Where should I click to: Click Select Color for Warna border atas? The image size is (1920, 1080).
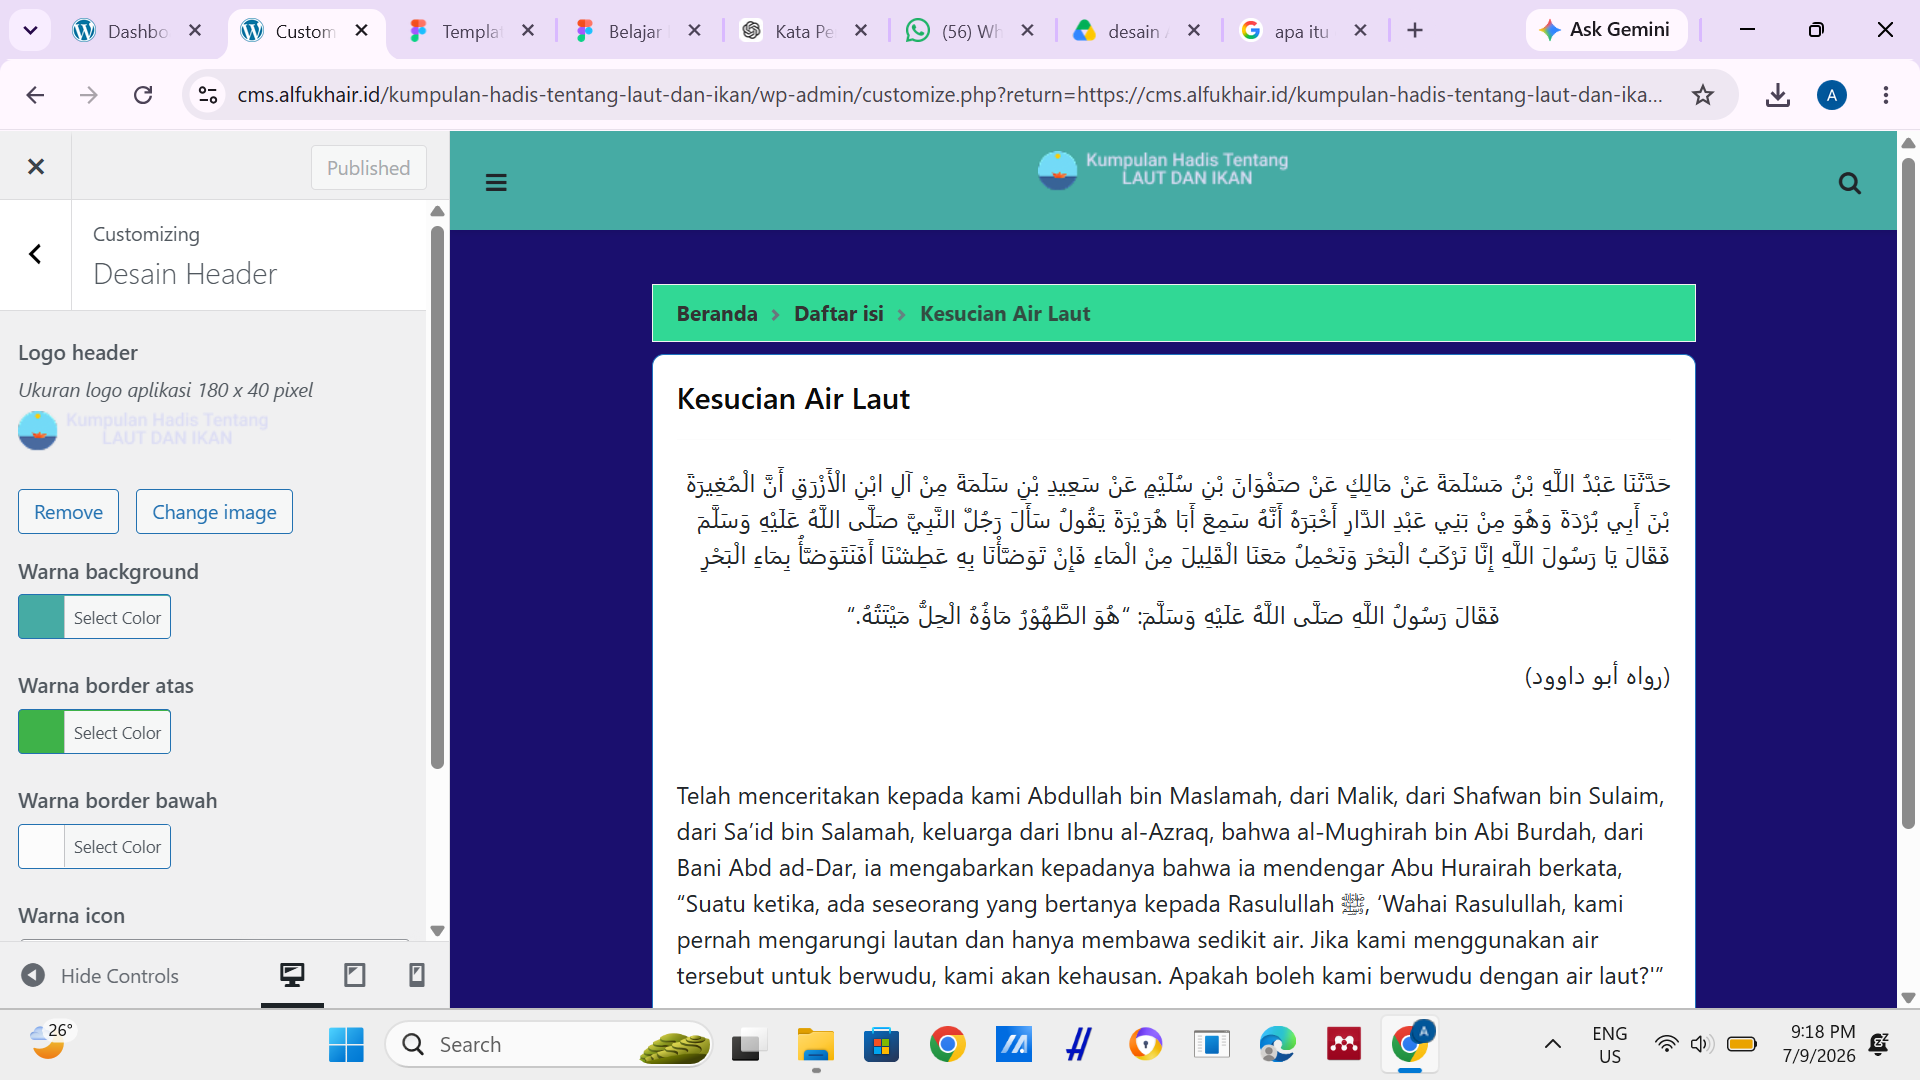pyautogui.click(x=117, y=732)
